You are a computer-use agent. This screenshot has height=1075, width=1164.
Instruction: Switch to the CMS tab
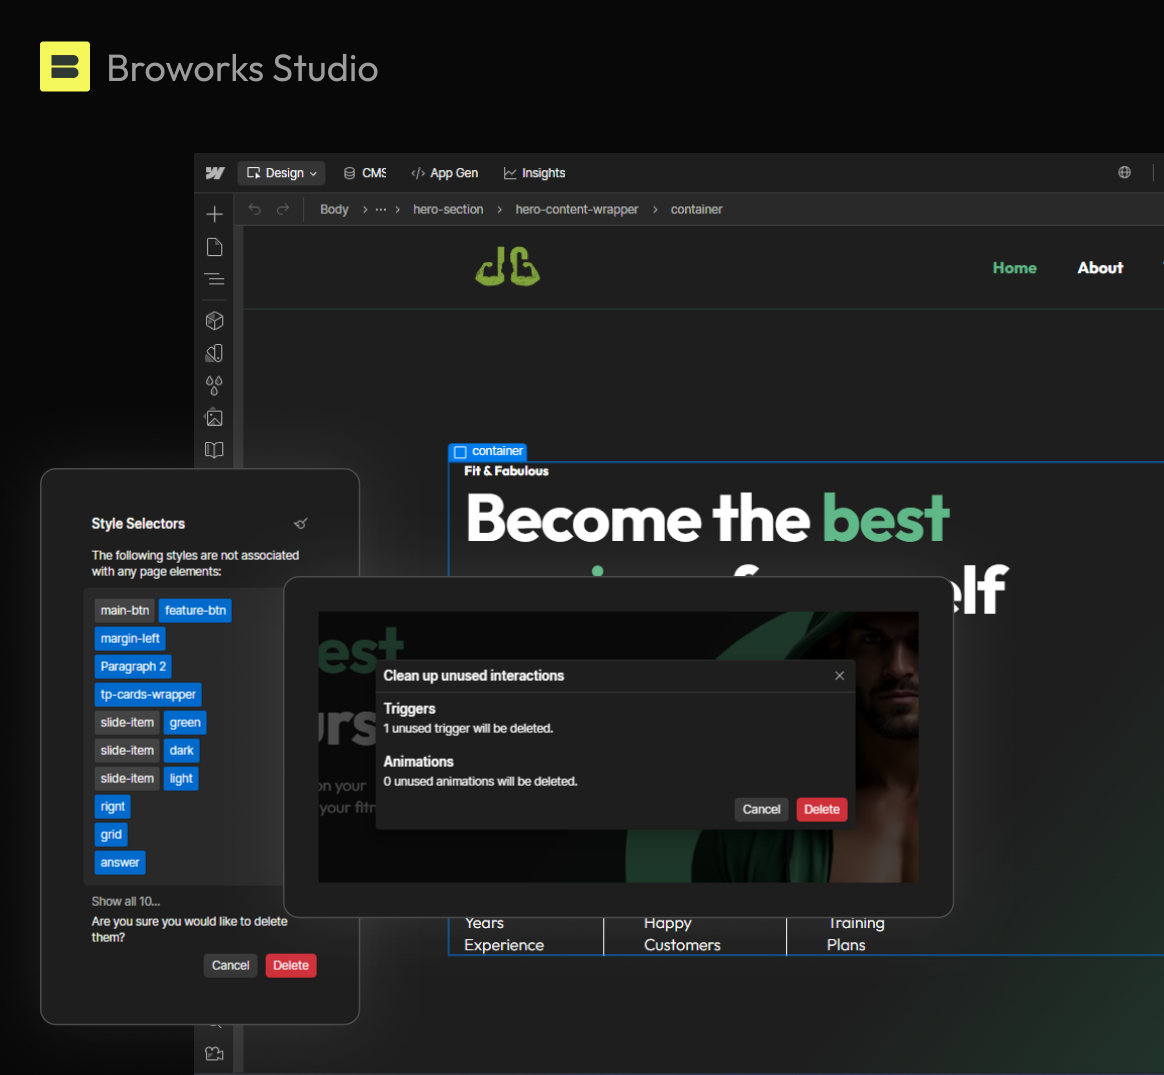pyautogui.click(x=364, y=173)
